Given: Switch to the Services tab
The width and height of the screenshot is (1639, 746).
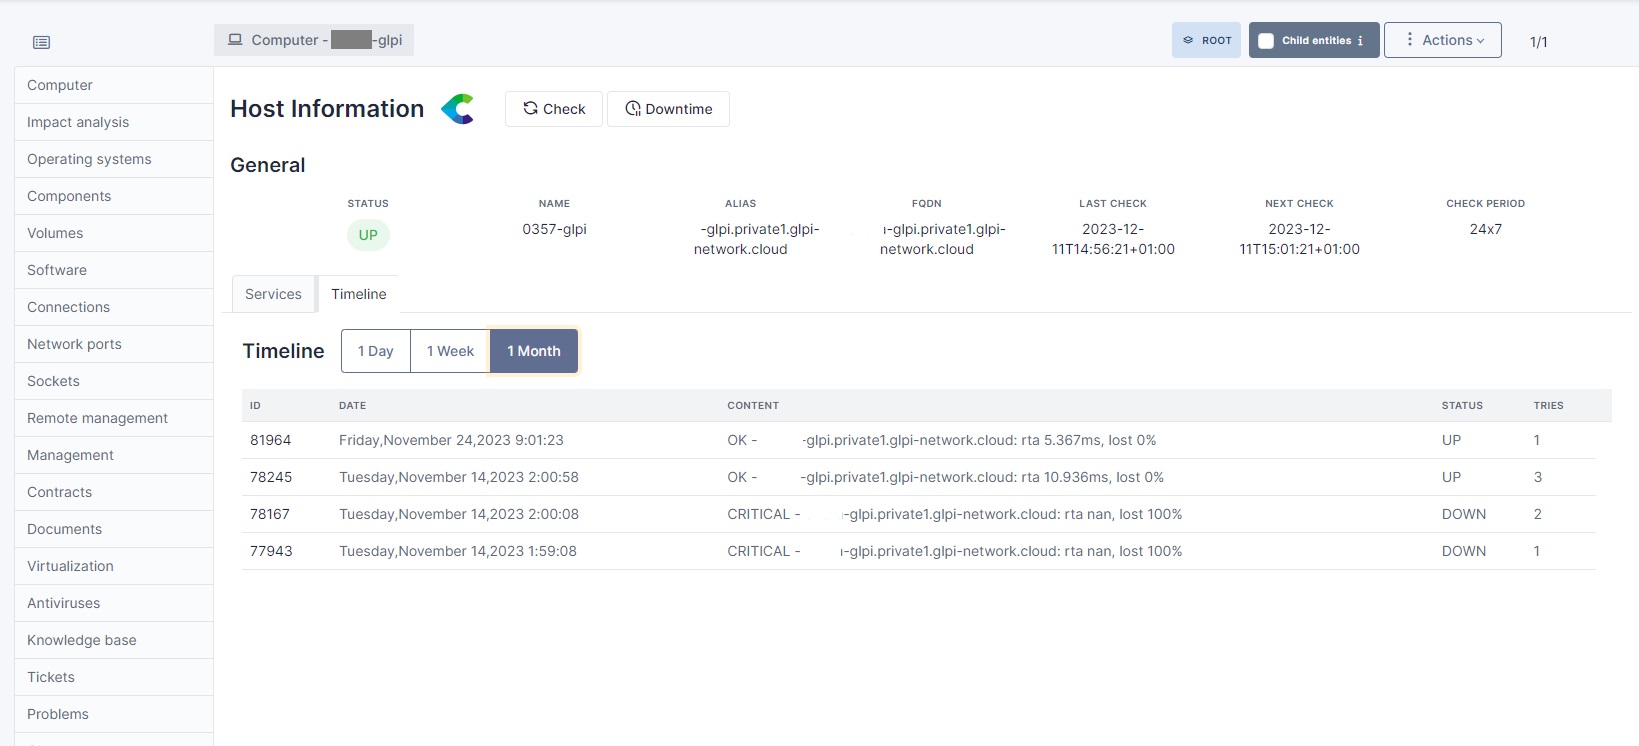Looking at the screenshot, I should [x=273, y=294].
